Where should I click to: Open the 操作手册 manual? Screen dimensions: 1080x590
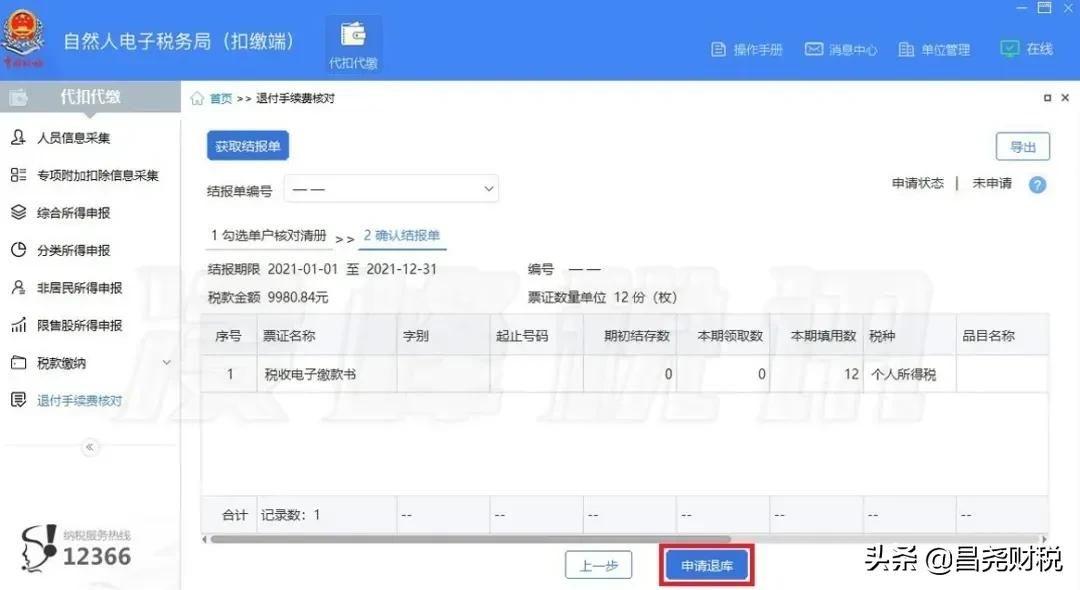click(746, 49)
